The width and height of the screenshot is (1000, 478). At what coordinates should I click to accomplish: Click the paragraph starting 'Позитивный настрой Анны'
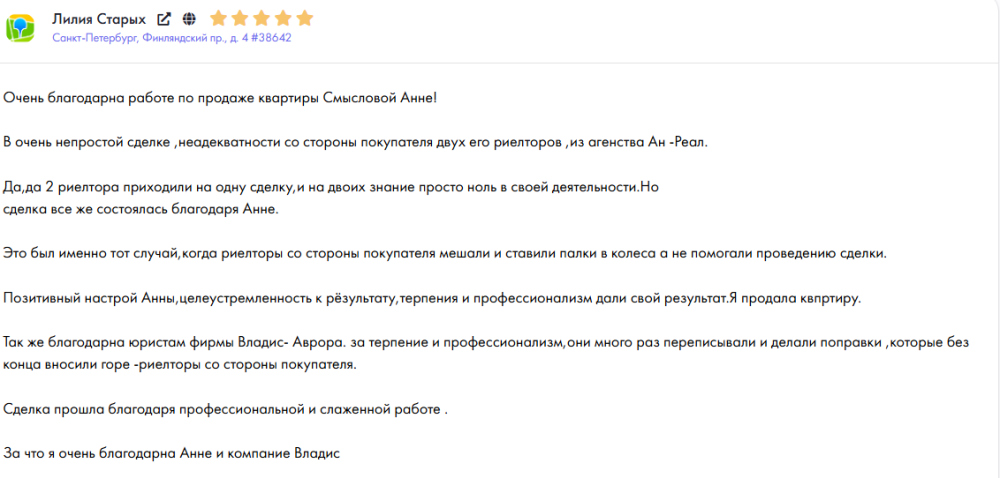(x=432, y=298)
